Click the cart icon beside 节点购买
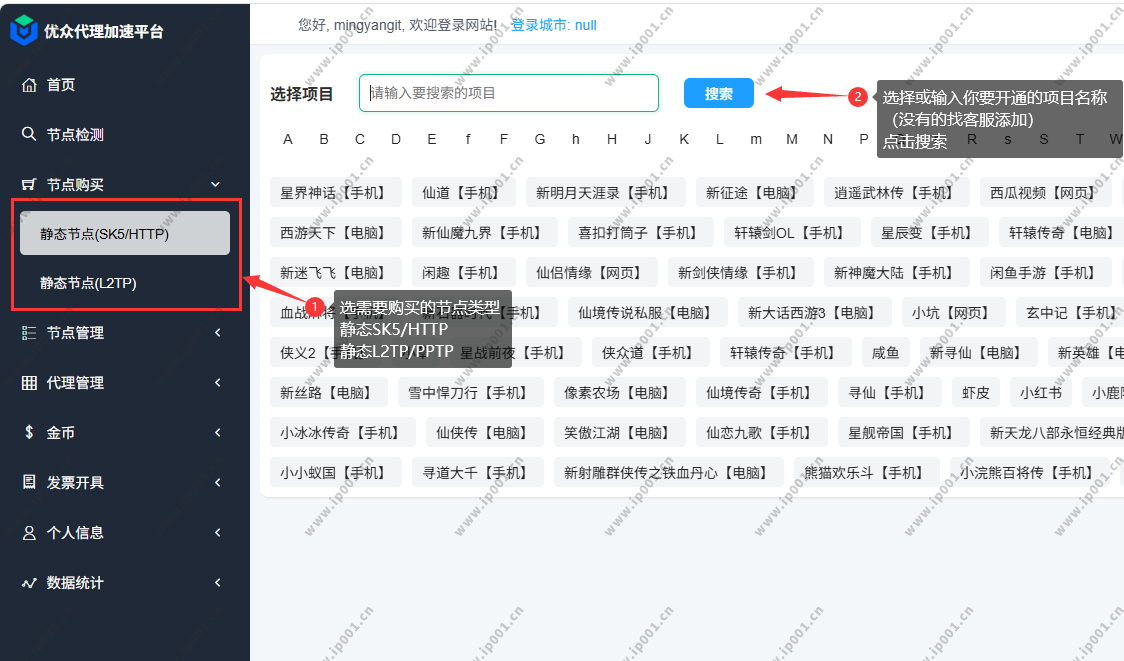 tap(29, 184)
